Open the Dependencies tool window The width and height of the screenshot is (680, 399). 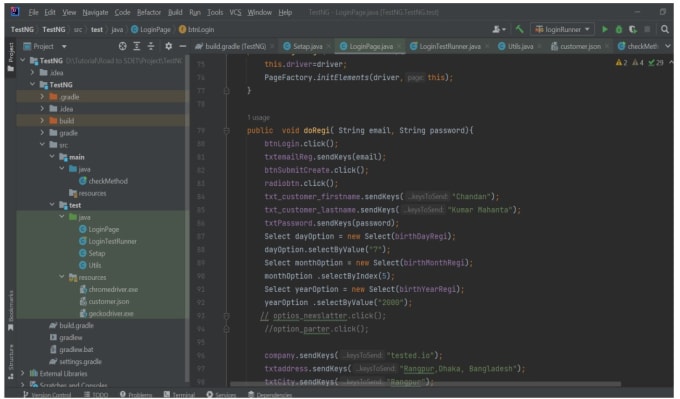coord(270,394)
